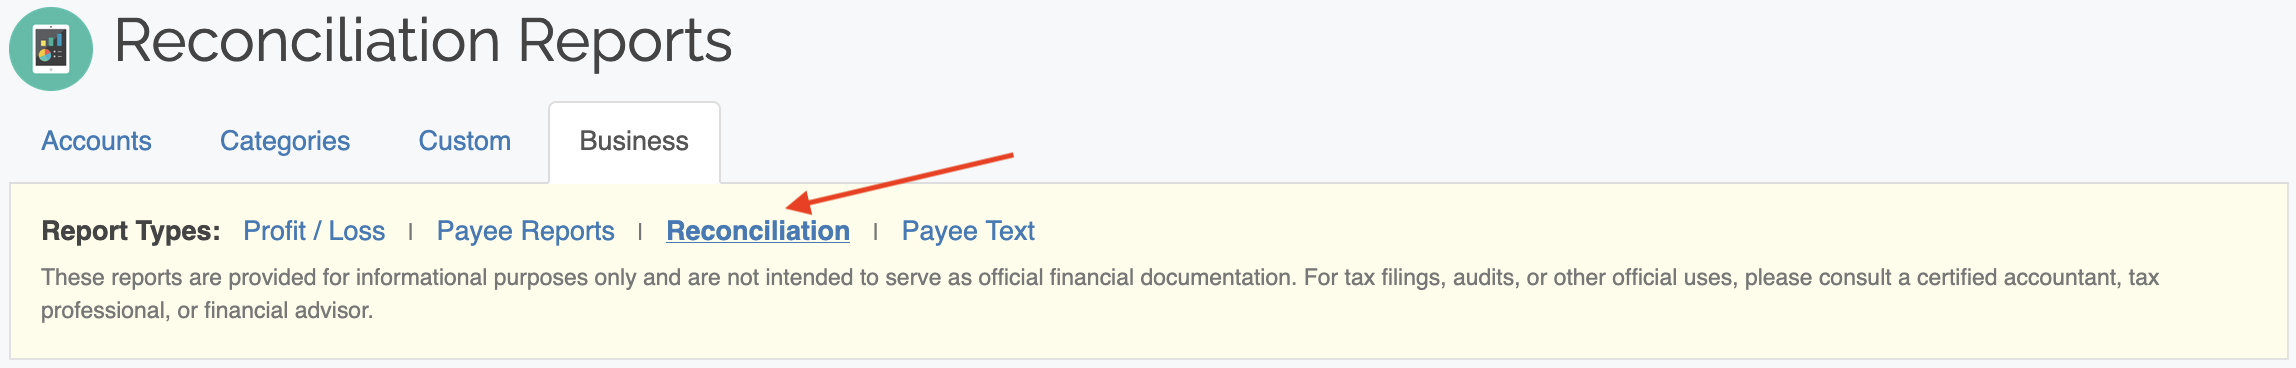Screen dimensions: 2296x368
Task: Open the Payee Text report type
Action: (x=968, y=231)
